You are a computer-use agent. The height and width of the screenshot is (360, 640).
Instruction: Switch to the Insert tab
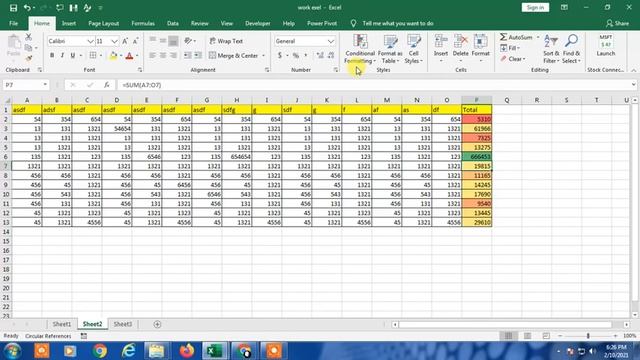[69, 24]
